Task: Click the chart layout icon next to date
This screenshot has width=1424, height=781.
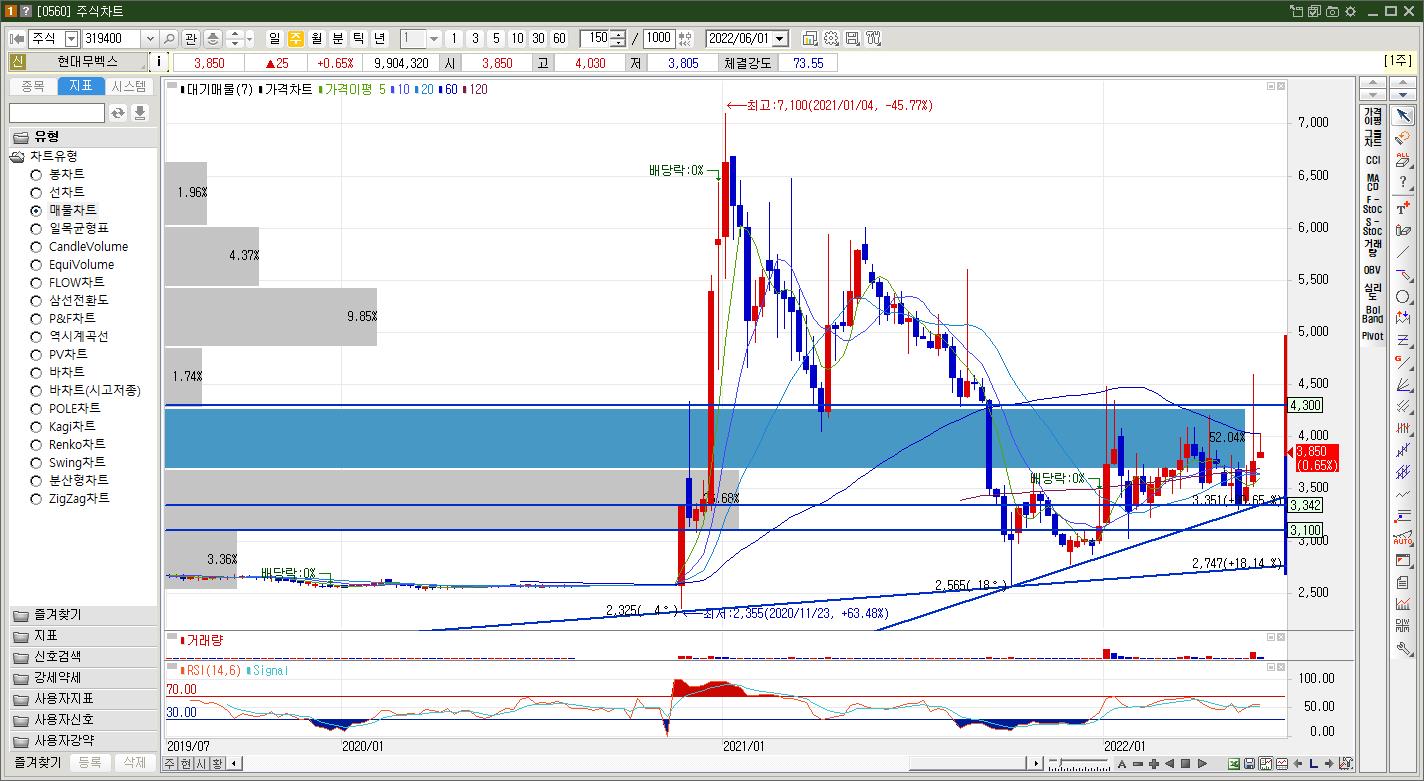Action: [x=810, y=38]
